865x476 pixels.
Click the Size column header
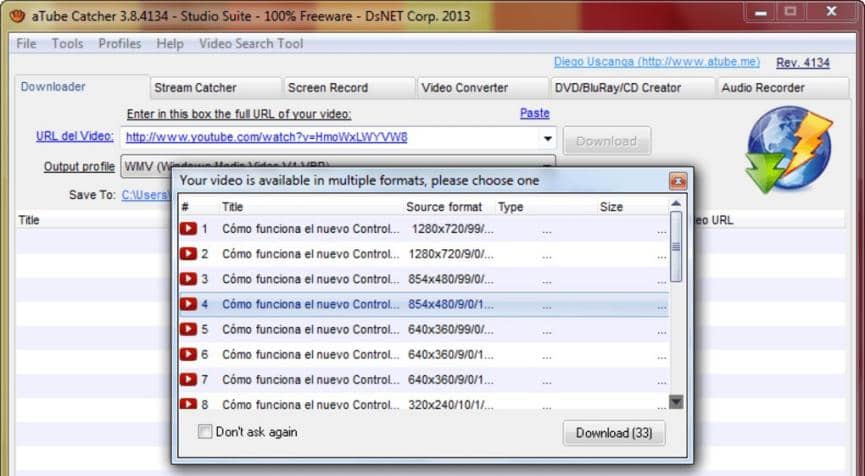click(x=611, y=207)
